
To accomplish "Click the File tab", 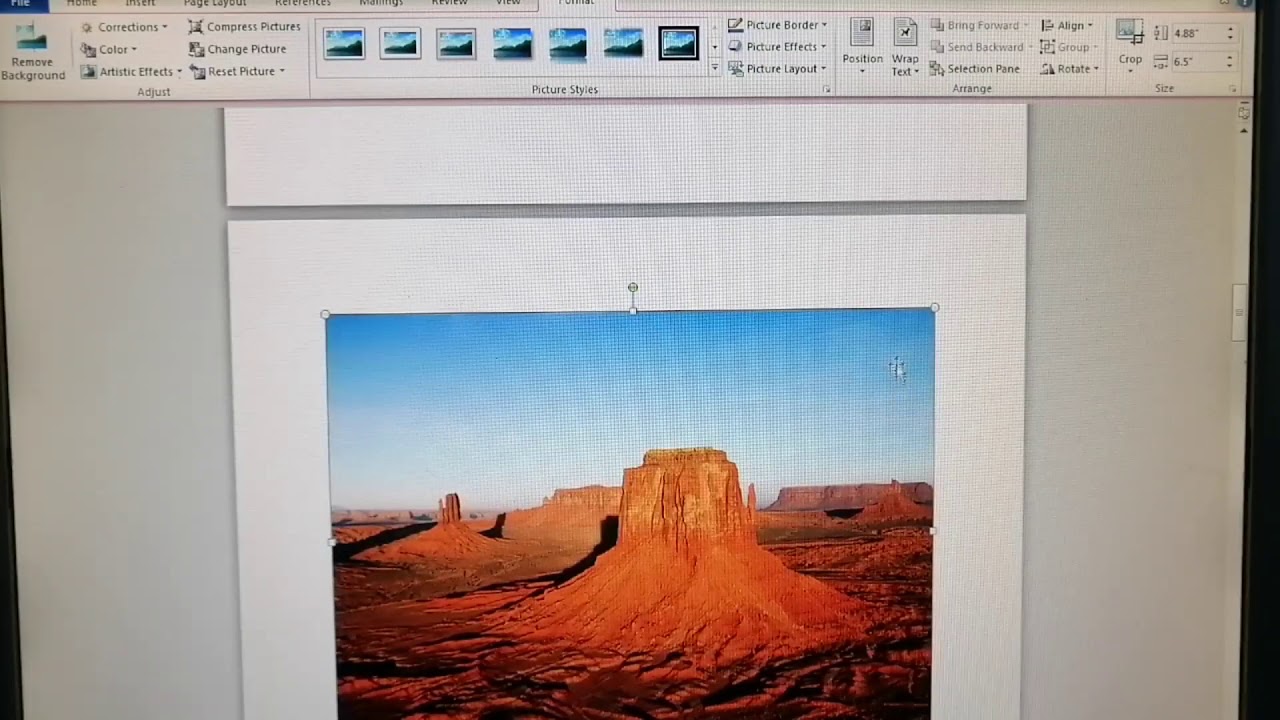I will tap(22, 4).
